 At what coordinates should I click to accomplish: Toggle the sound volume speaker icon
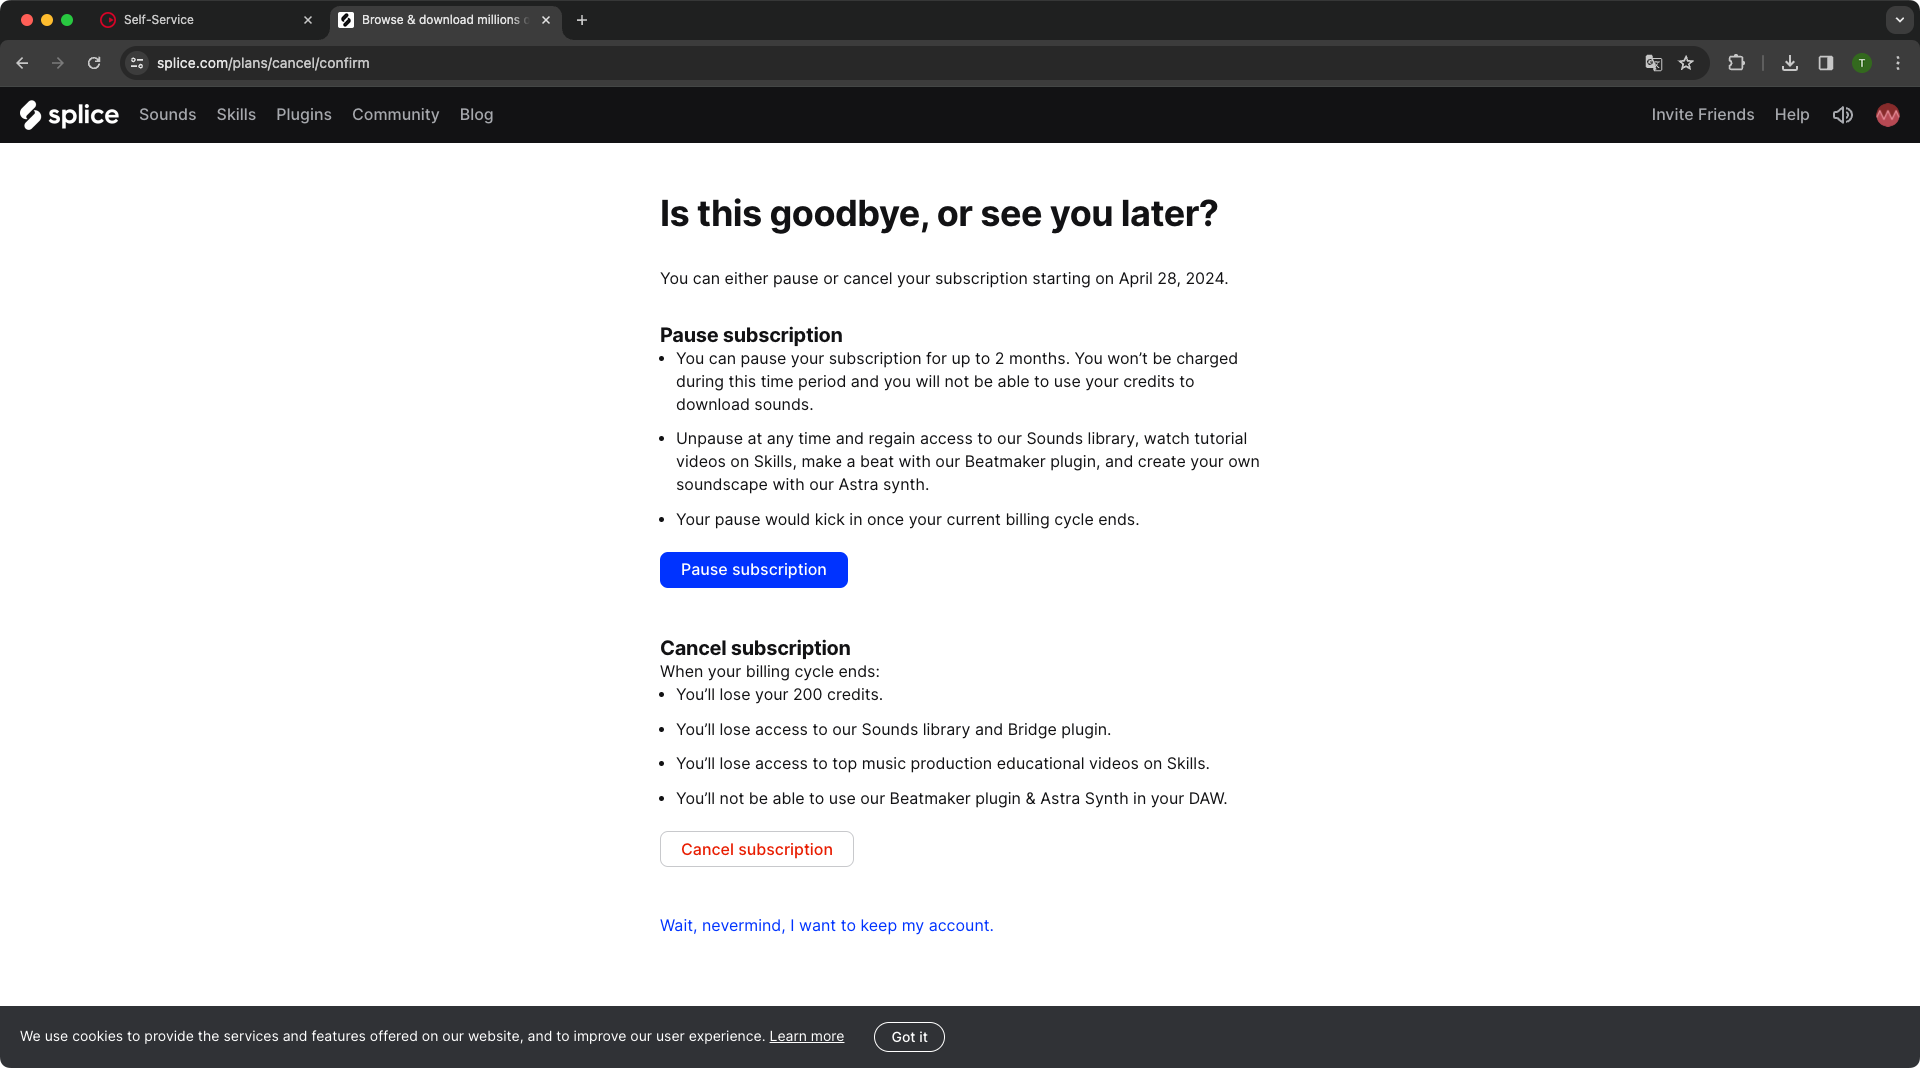click(x=1842, y=115)
